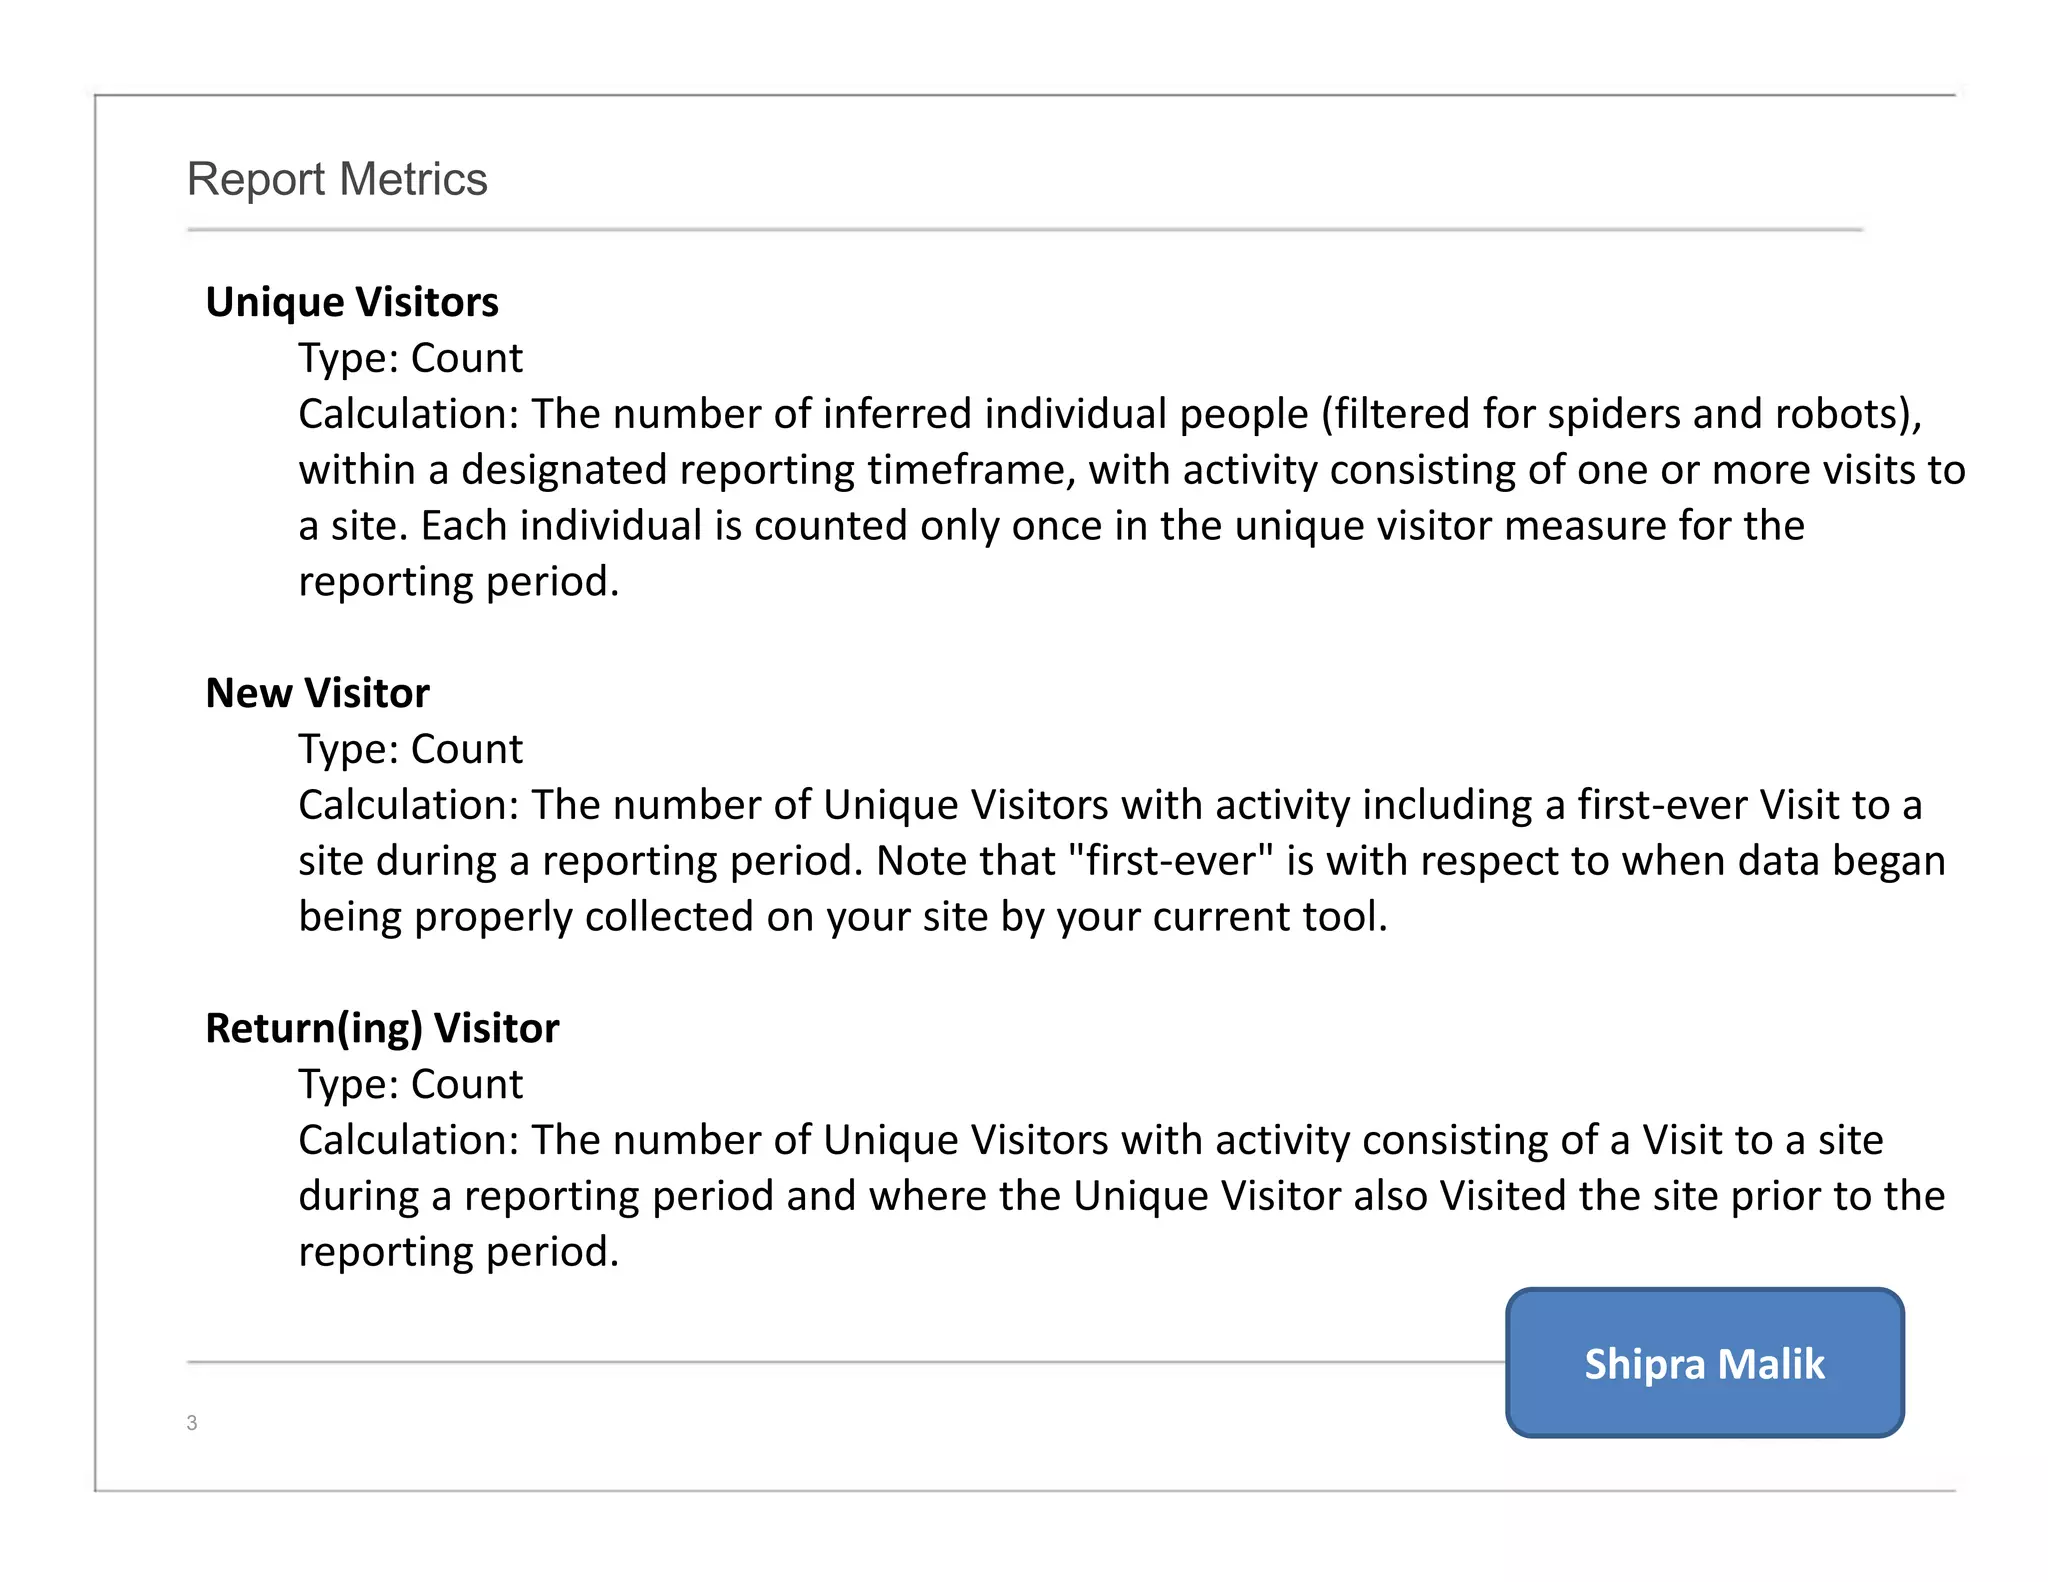Click the line starting 'during a reporting period and where'
Image resolution: width=2048 pixels, height=1582 pixels.
pos(1122,1196)
